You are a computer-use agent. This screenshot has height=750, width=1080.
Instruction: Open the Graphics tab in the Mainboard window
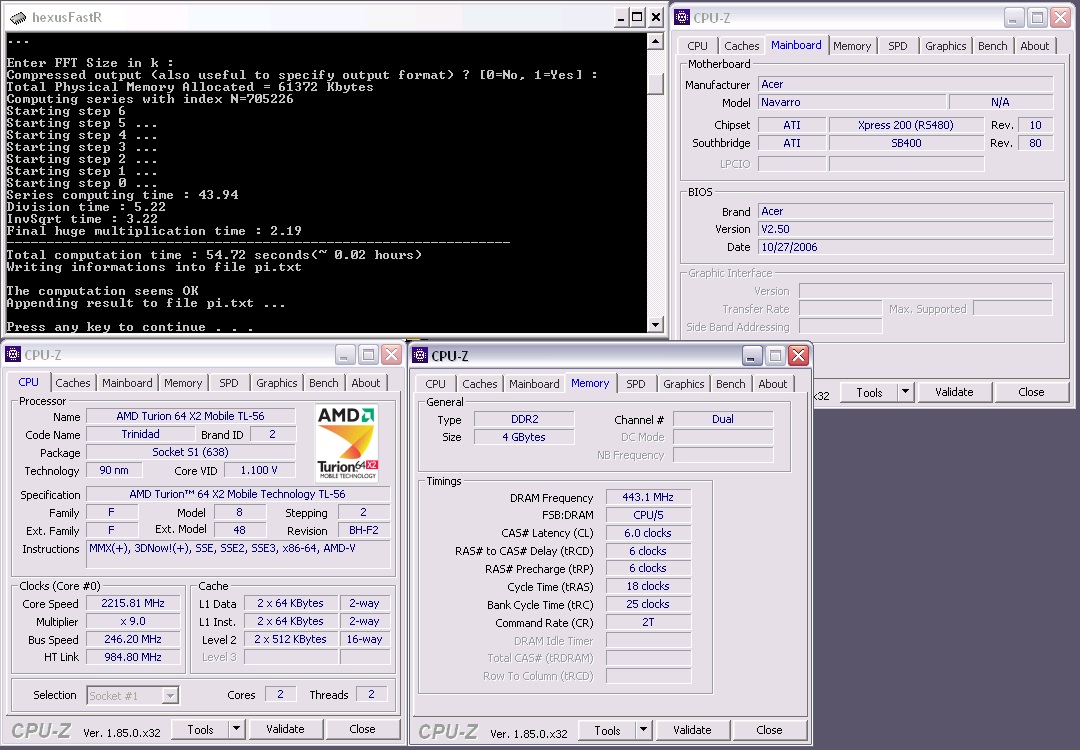click(946, 45)
